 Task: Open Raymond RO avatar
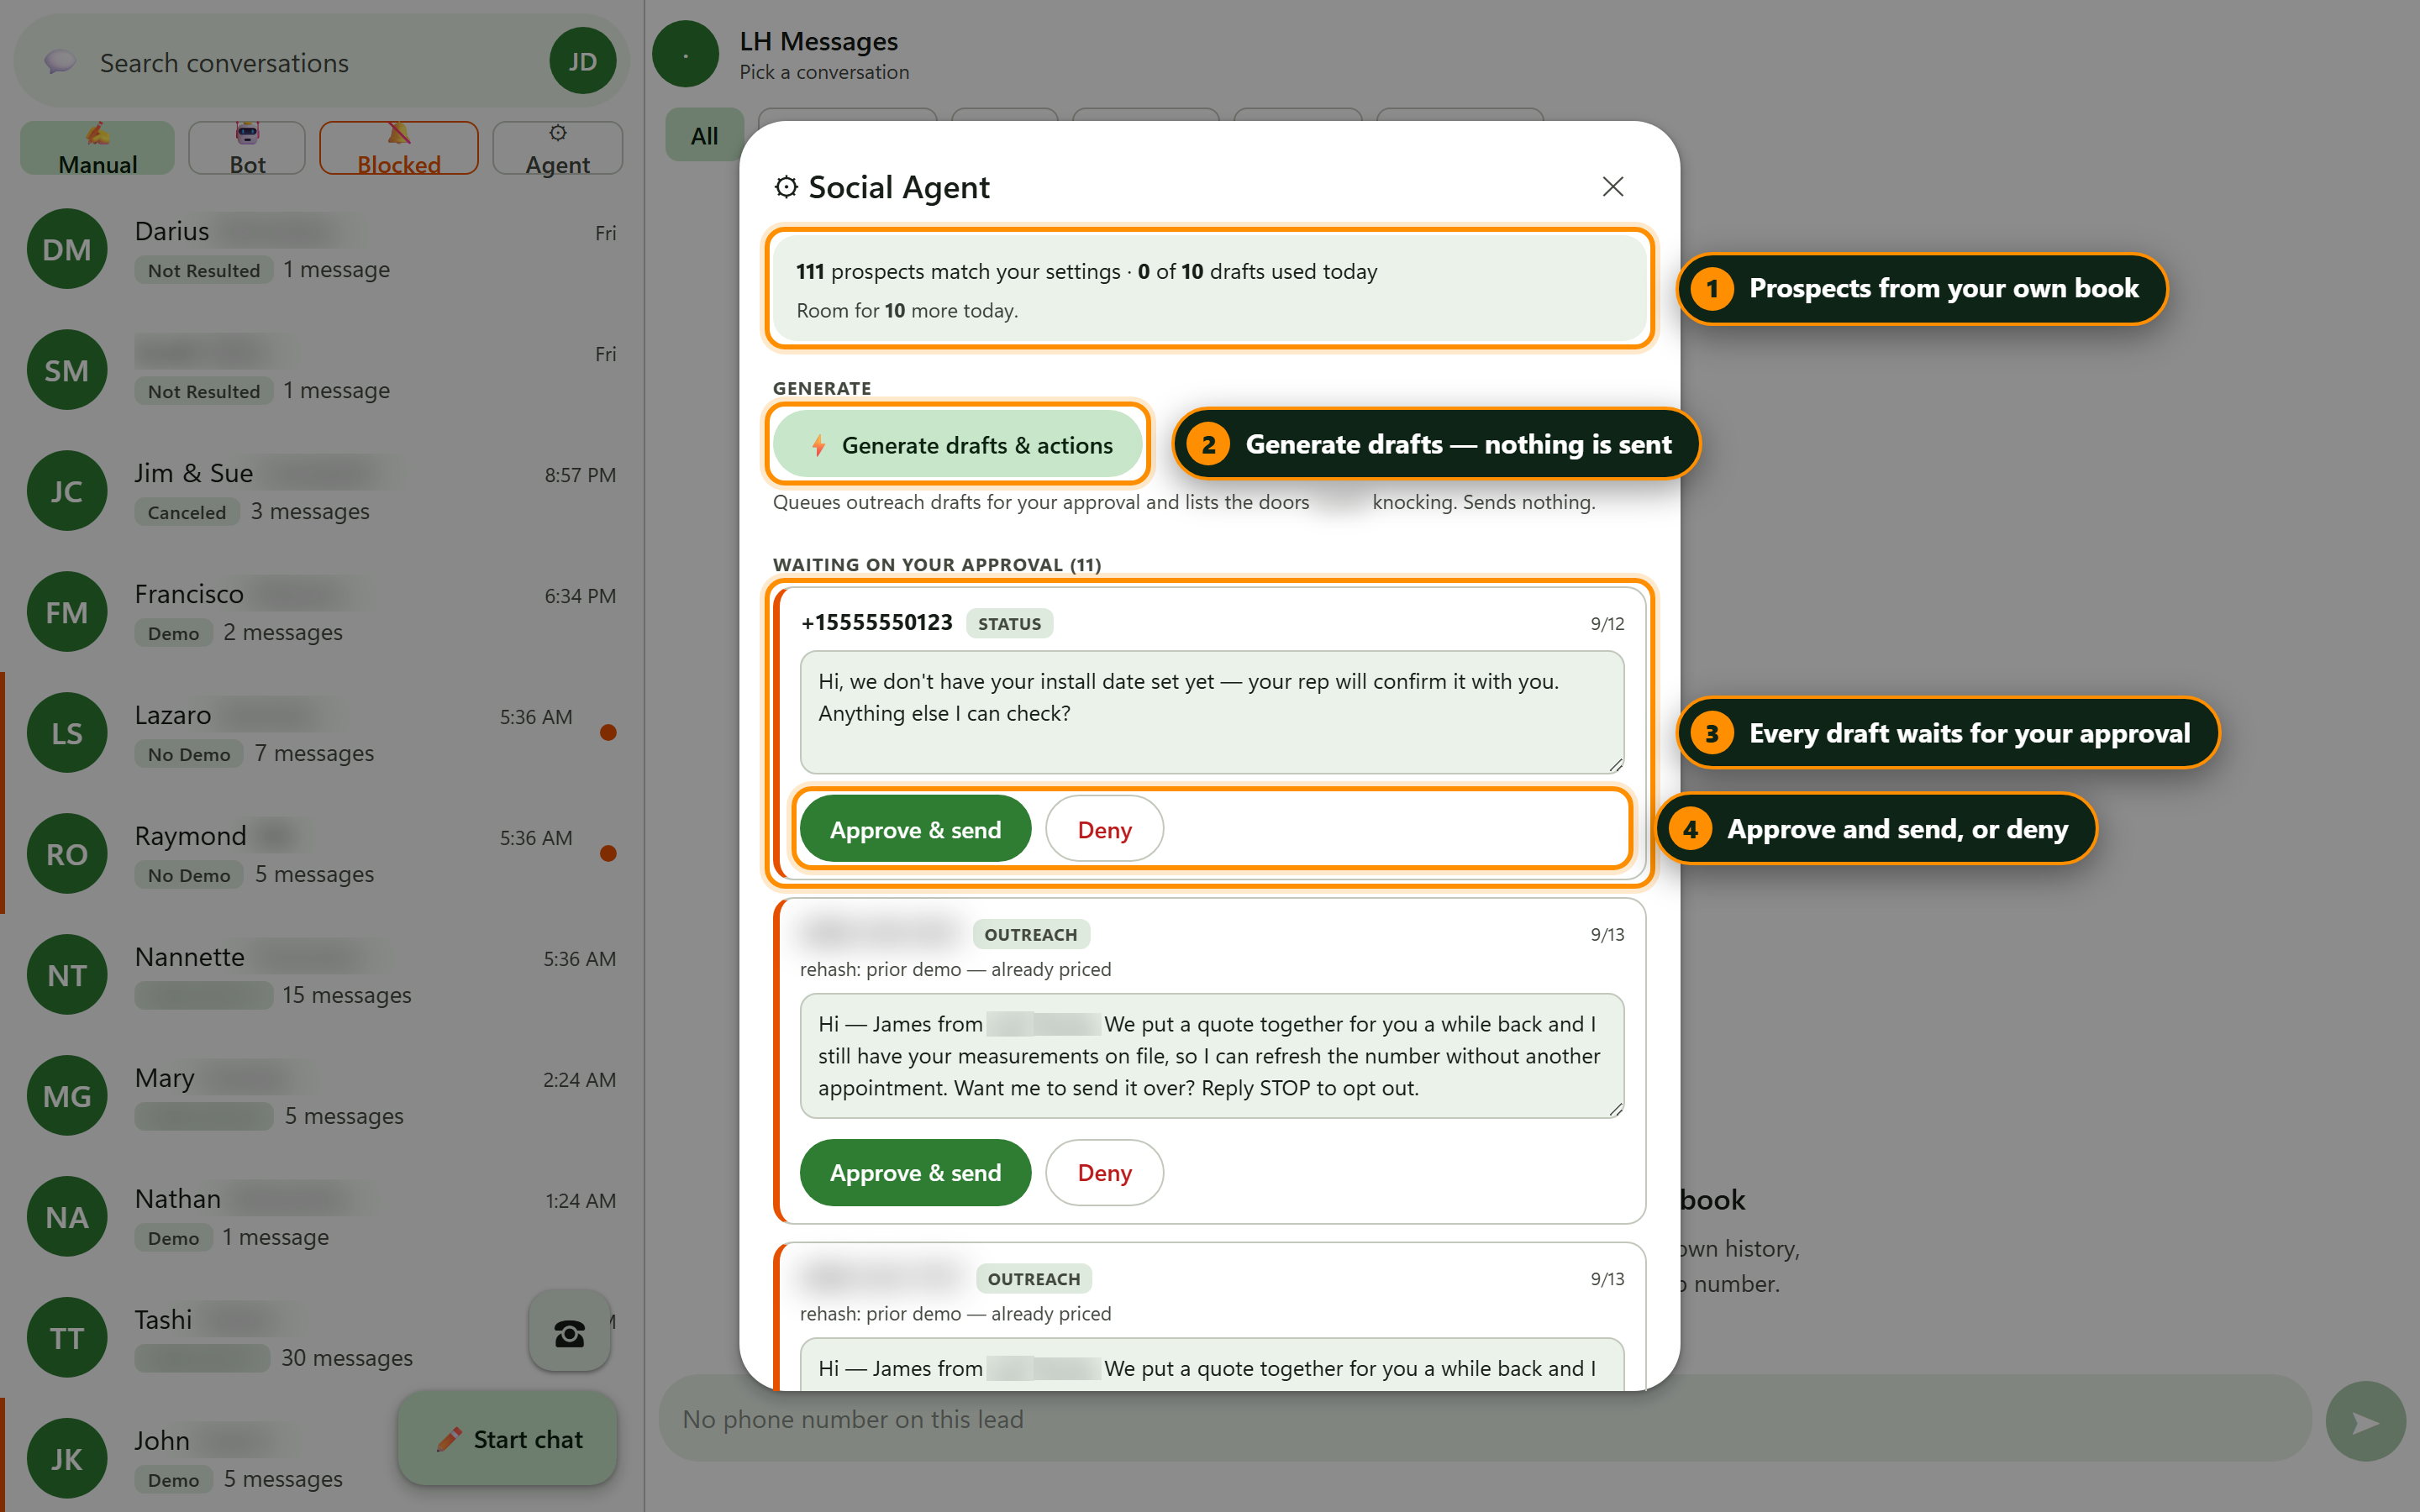click(x=67, y=854)
